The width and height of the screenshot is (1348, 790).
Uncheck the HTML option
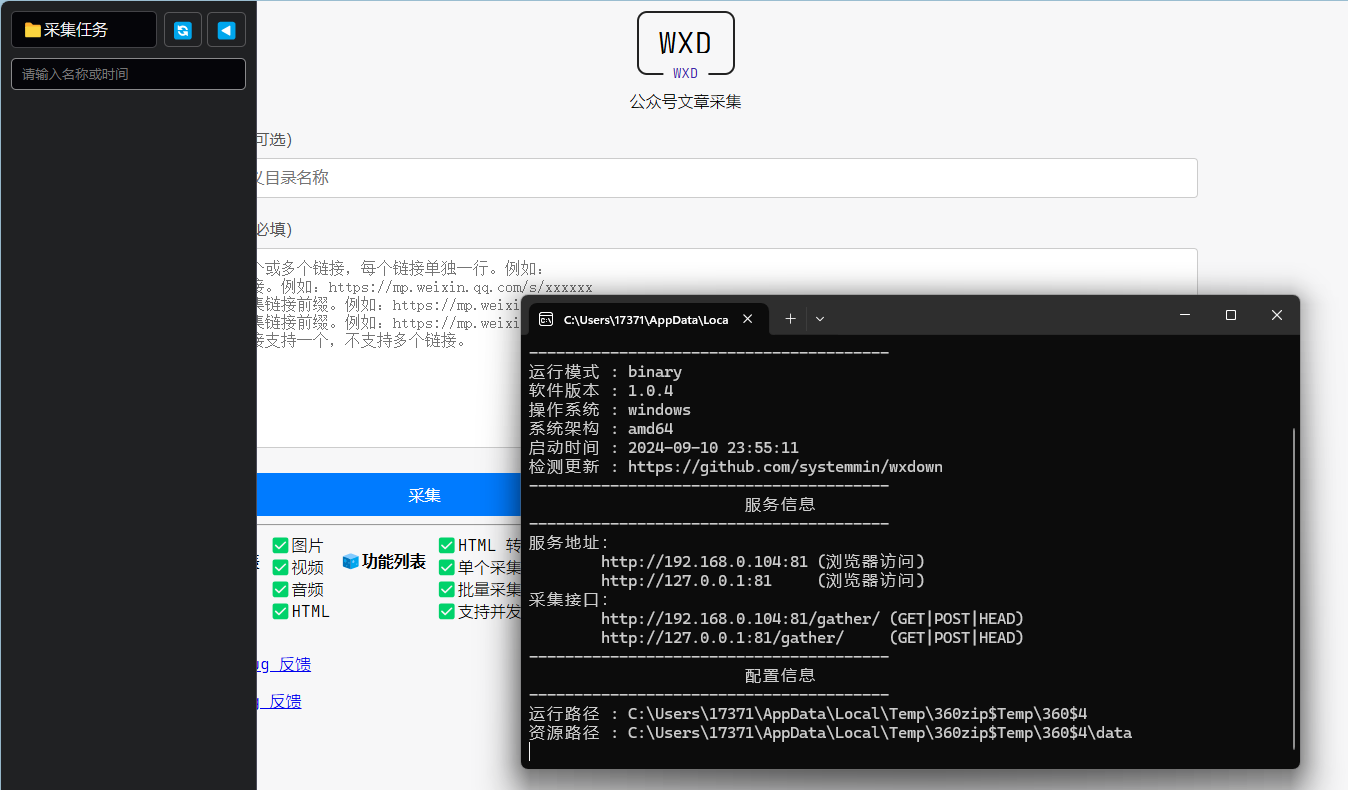280,612
